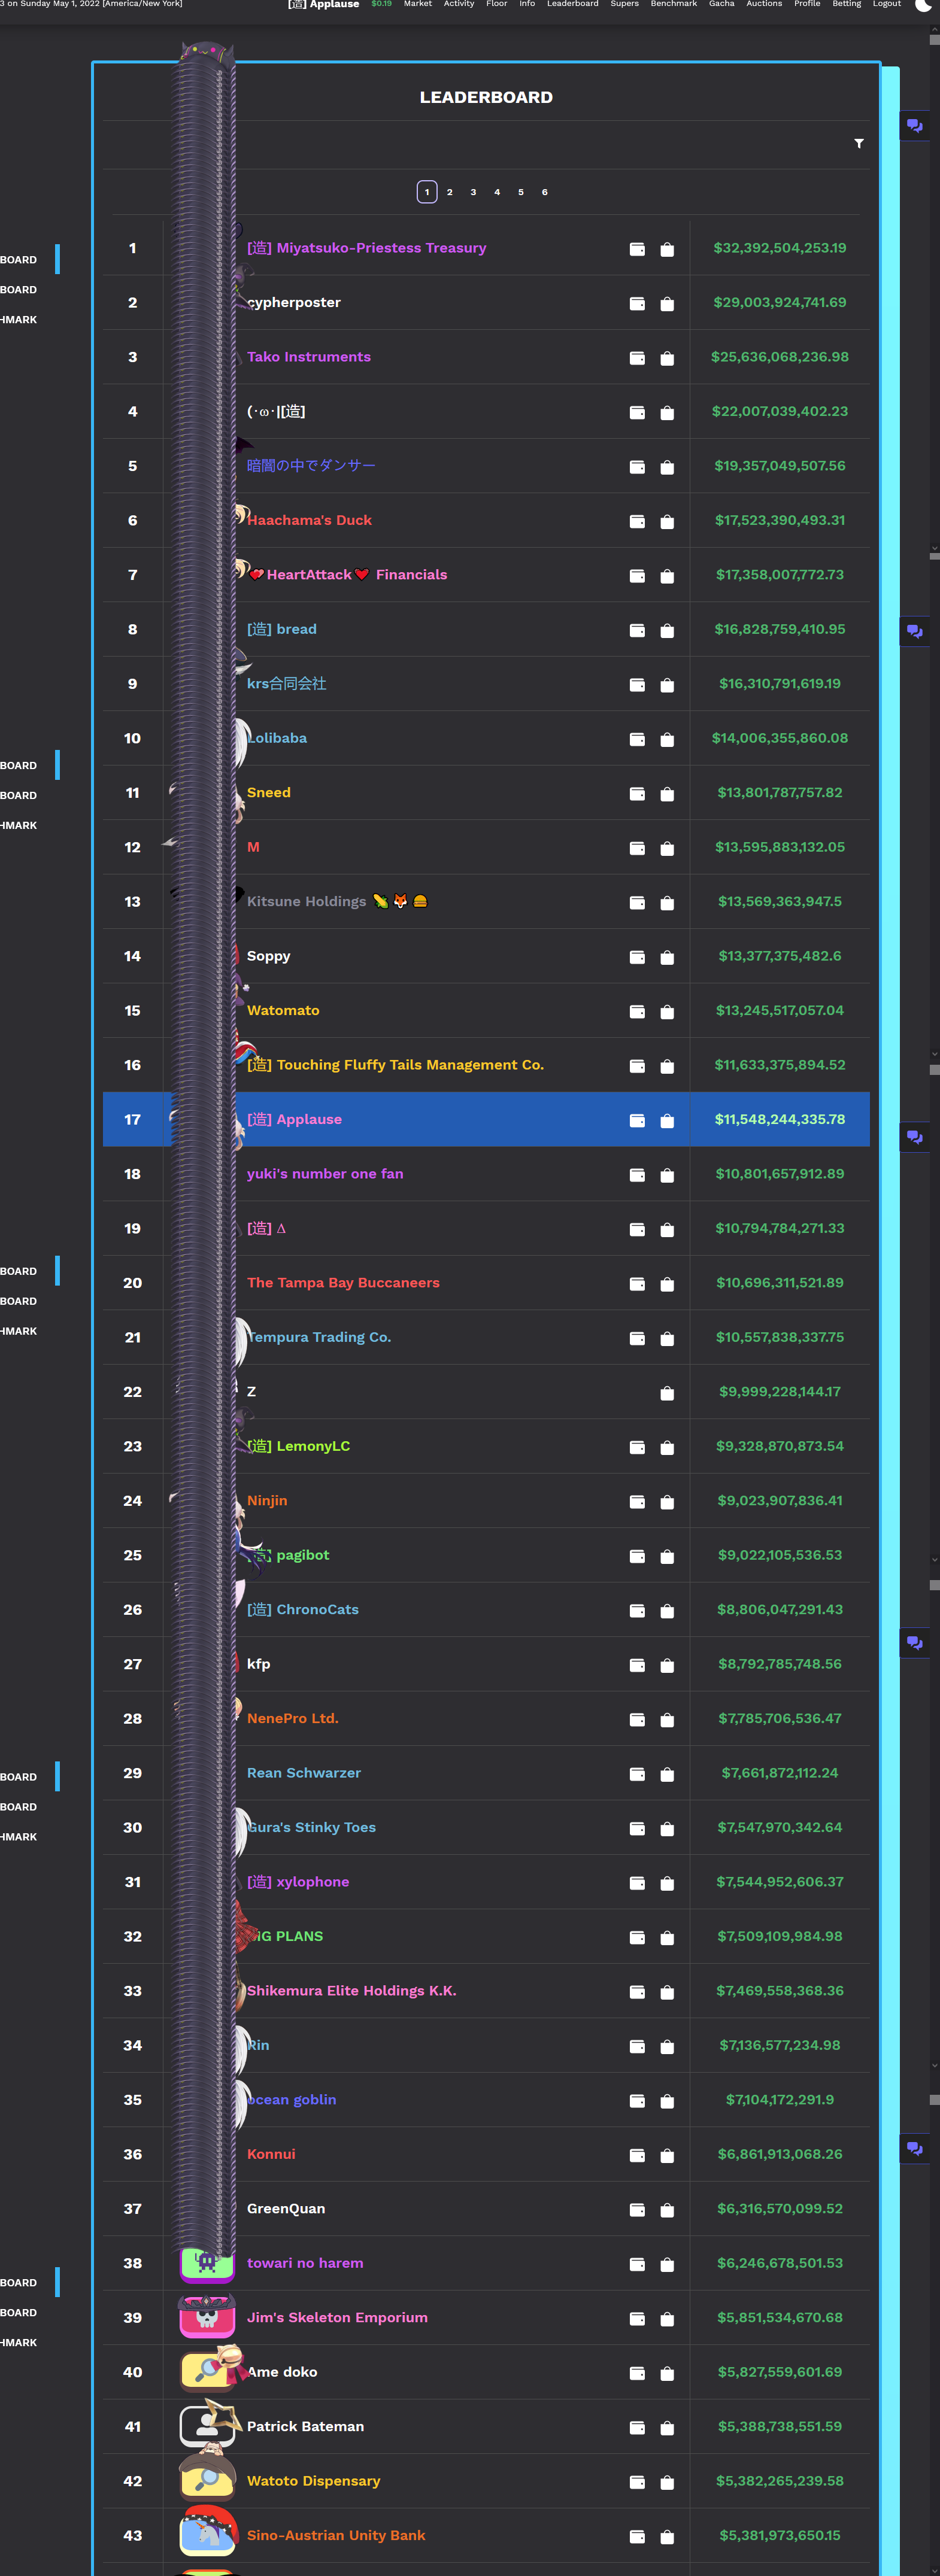Viewport: 940px width, 2576px height.
Task: Click shopping bag icon for Tako Instruments
Action: 667,358
